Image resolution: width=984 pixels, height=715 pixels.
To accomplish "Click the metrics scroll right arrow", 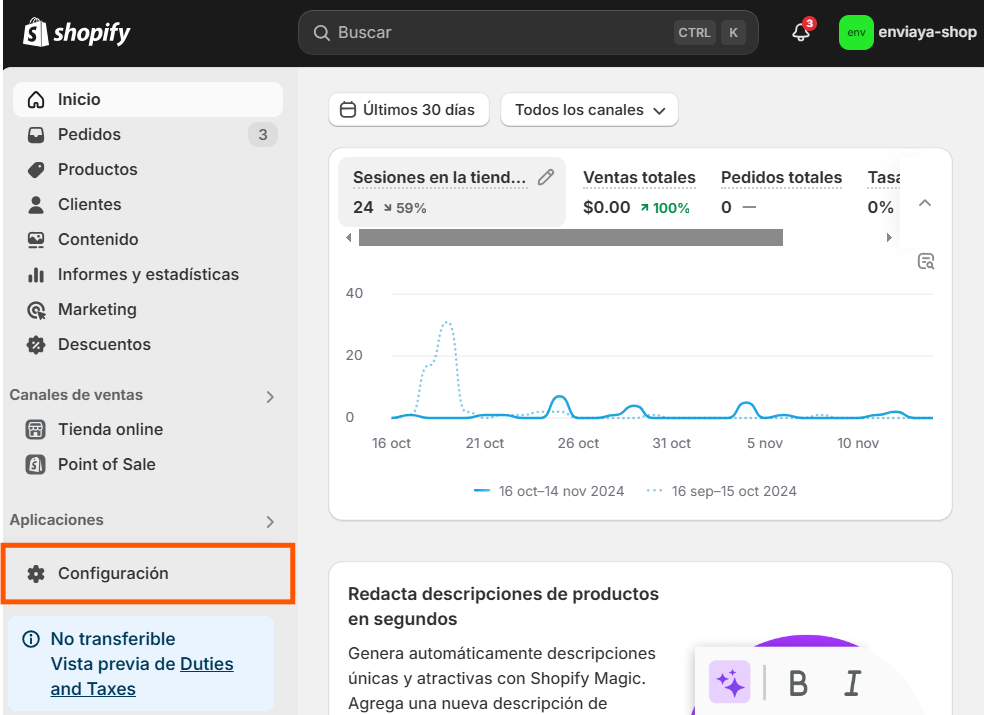I will coord(889,237).
